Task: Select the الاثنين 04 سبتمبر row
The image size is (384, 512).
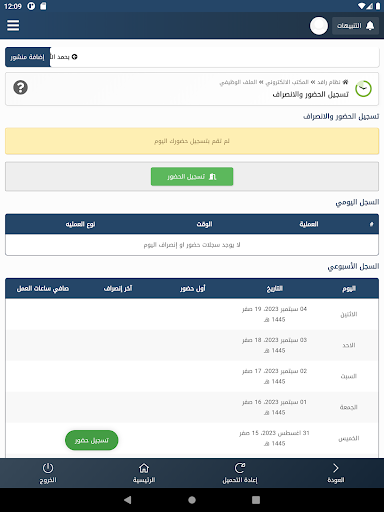Action: point(192,314)
